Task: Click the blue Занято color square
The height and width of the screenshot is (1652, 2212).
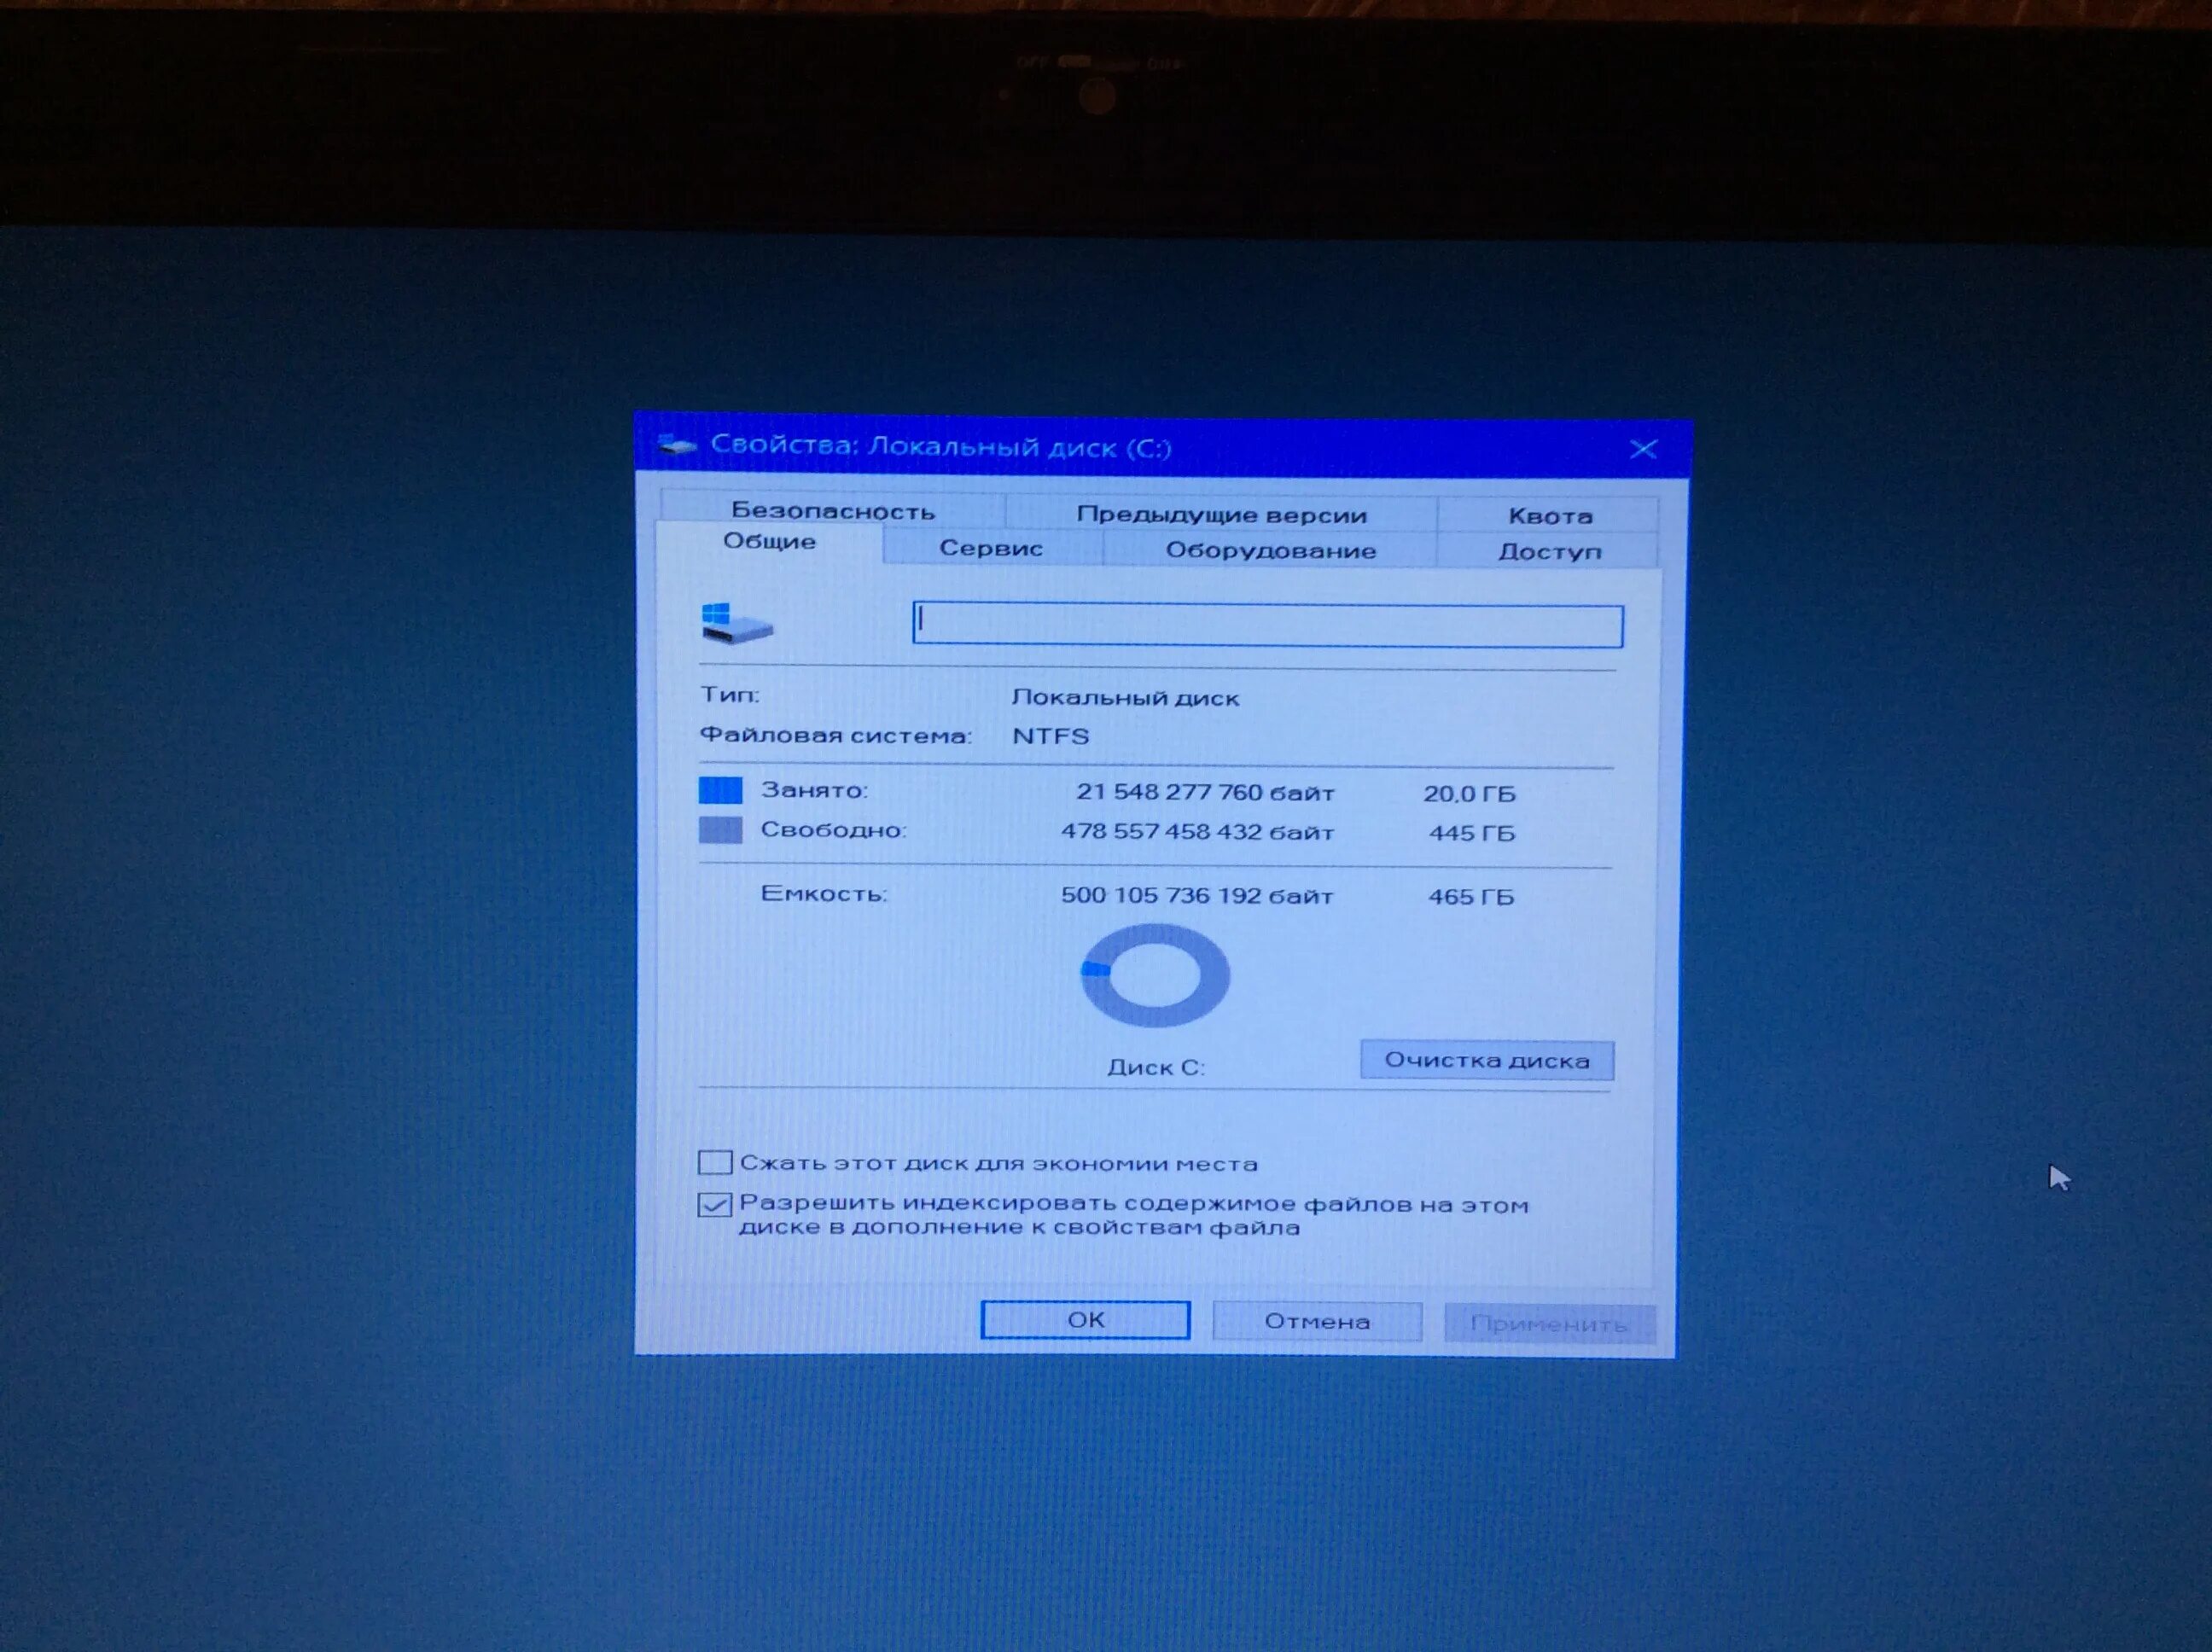Action: (x=720, y=791)
